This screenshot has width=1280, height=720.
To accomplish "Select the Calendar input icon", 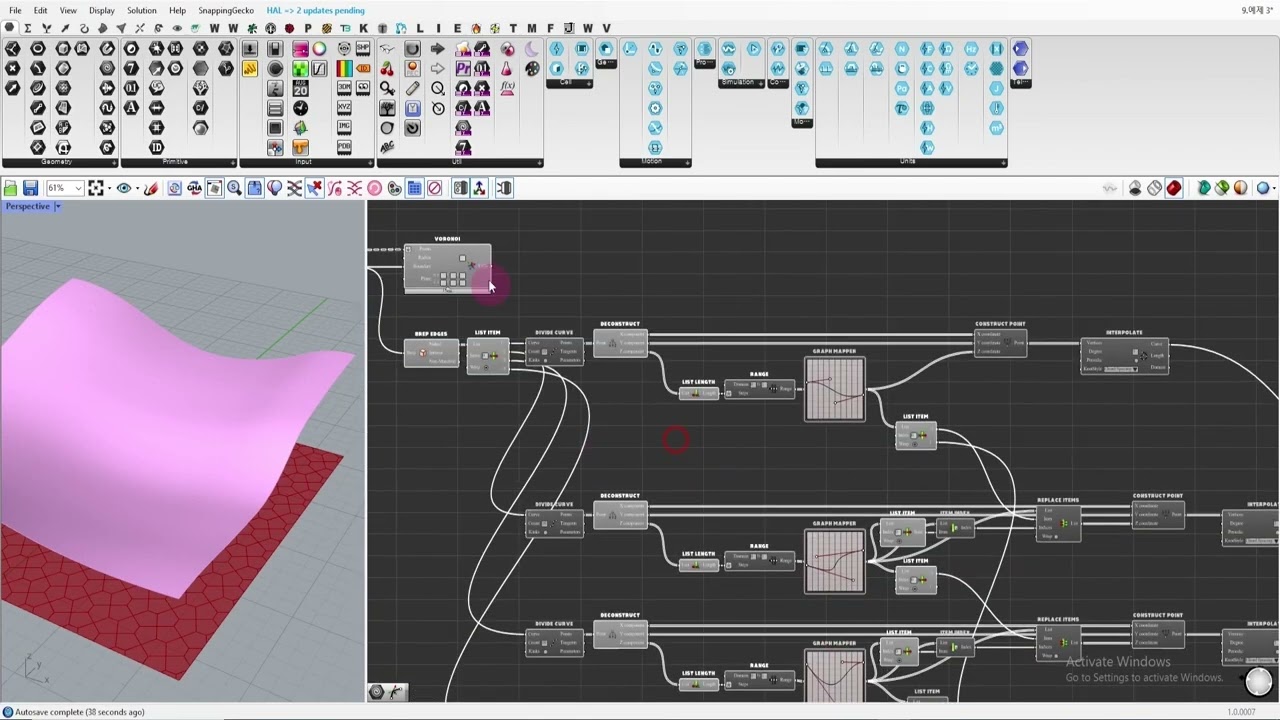I will click(x=300, y=88).
